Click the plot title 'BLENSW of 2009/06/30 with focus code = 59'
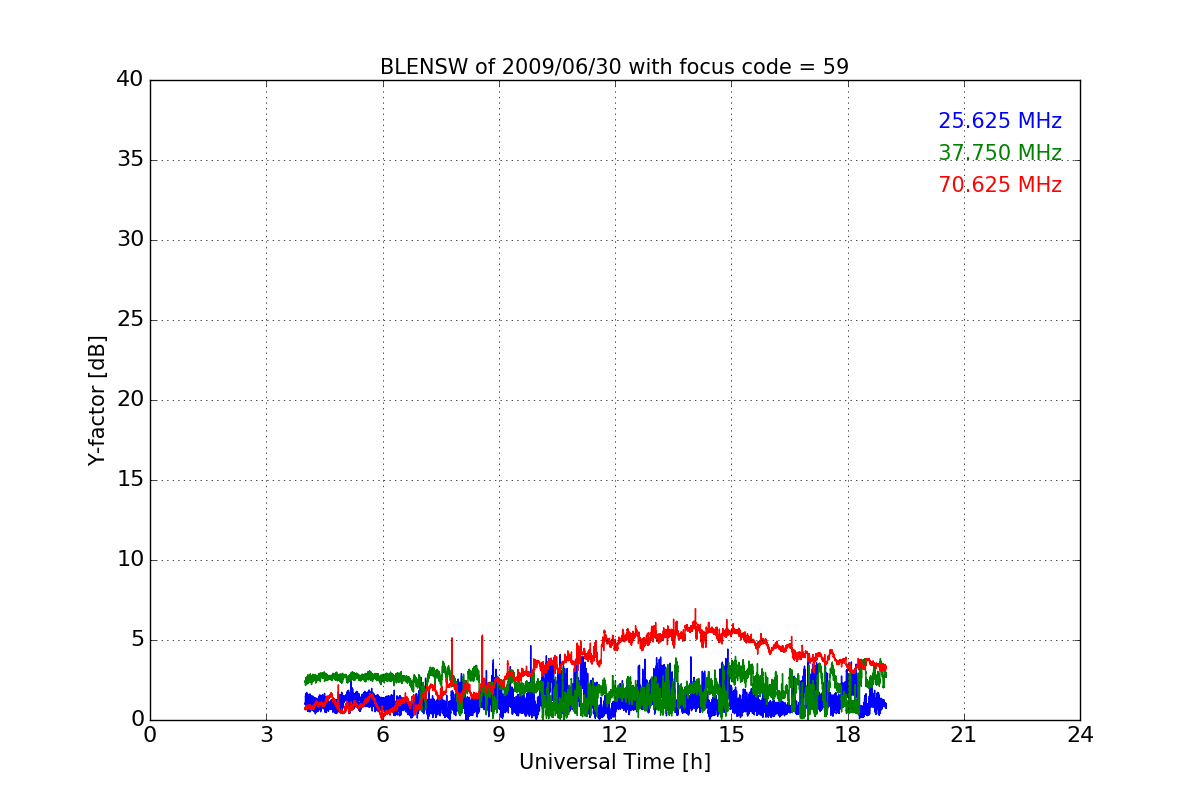1200x800 pixels. (614, 67)
